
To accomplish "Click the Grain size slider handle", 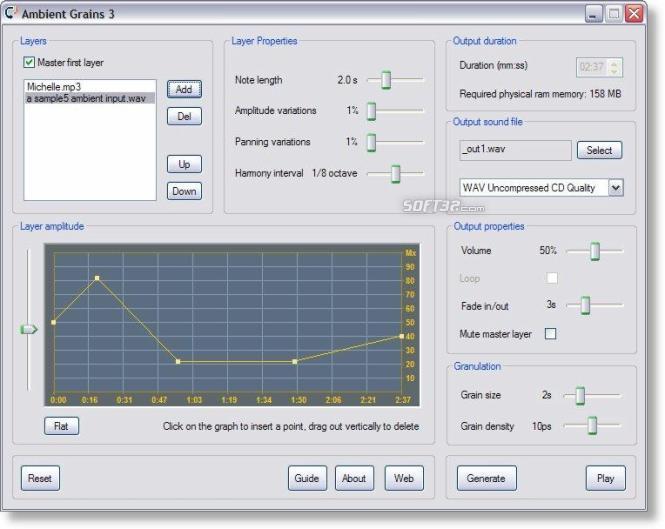I will (580, 395).
